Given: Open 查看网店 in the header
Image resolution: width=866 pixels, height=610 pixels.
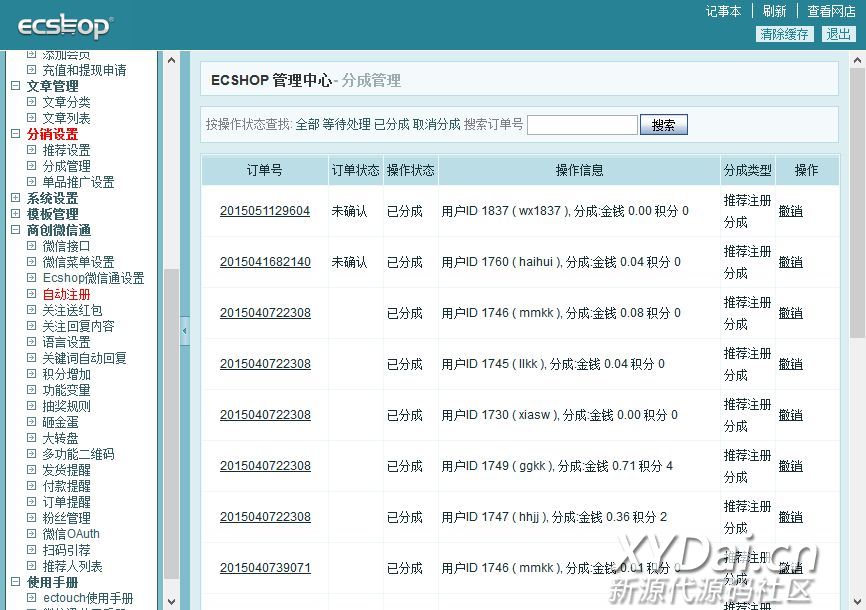Looking at the screenshot, I should click(x=831, y=11).
